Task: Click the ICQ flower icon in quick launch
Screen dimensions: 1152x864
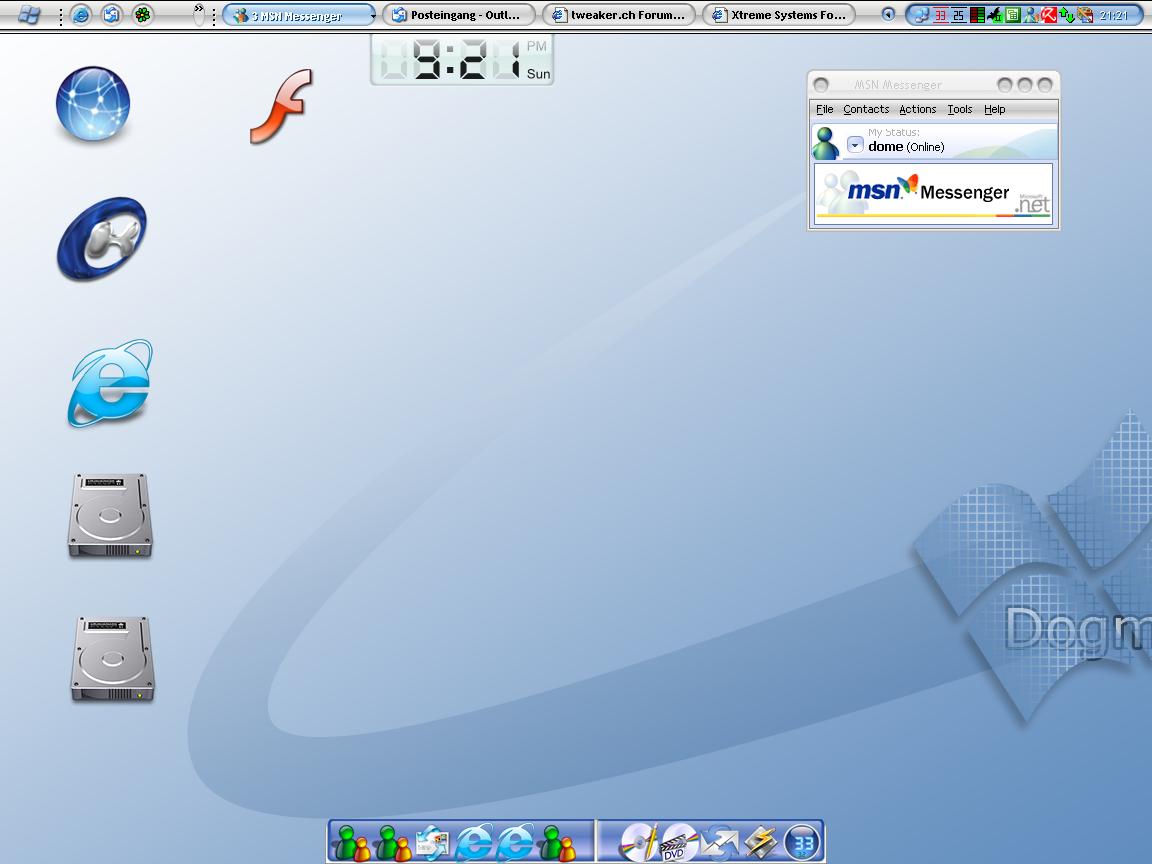Action: click(144, 15)
